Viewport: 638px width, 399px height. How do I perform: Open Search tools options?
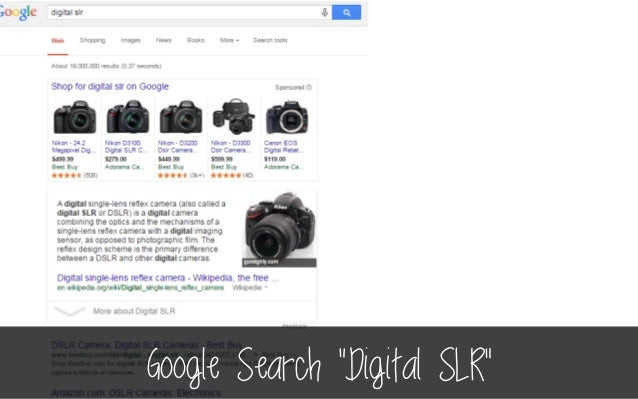270,40
